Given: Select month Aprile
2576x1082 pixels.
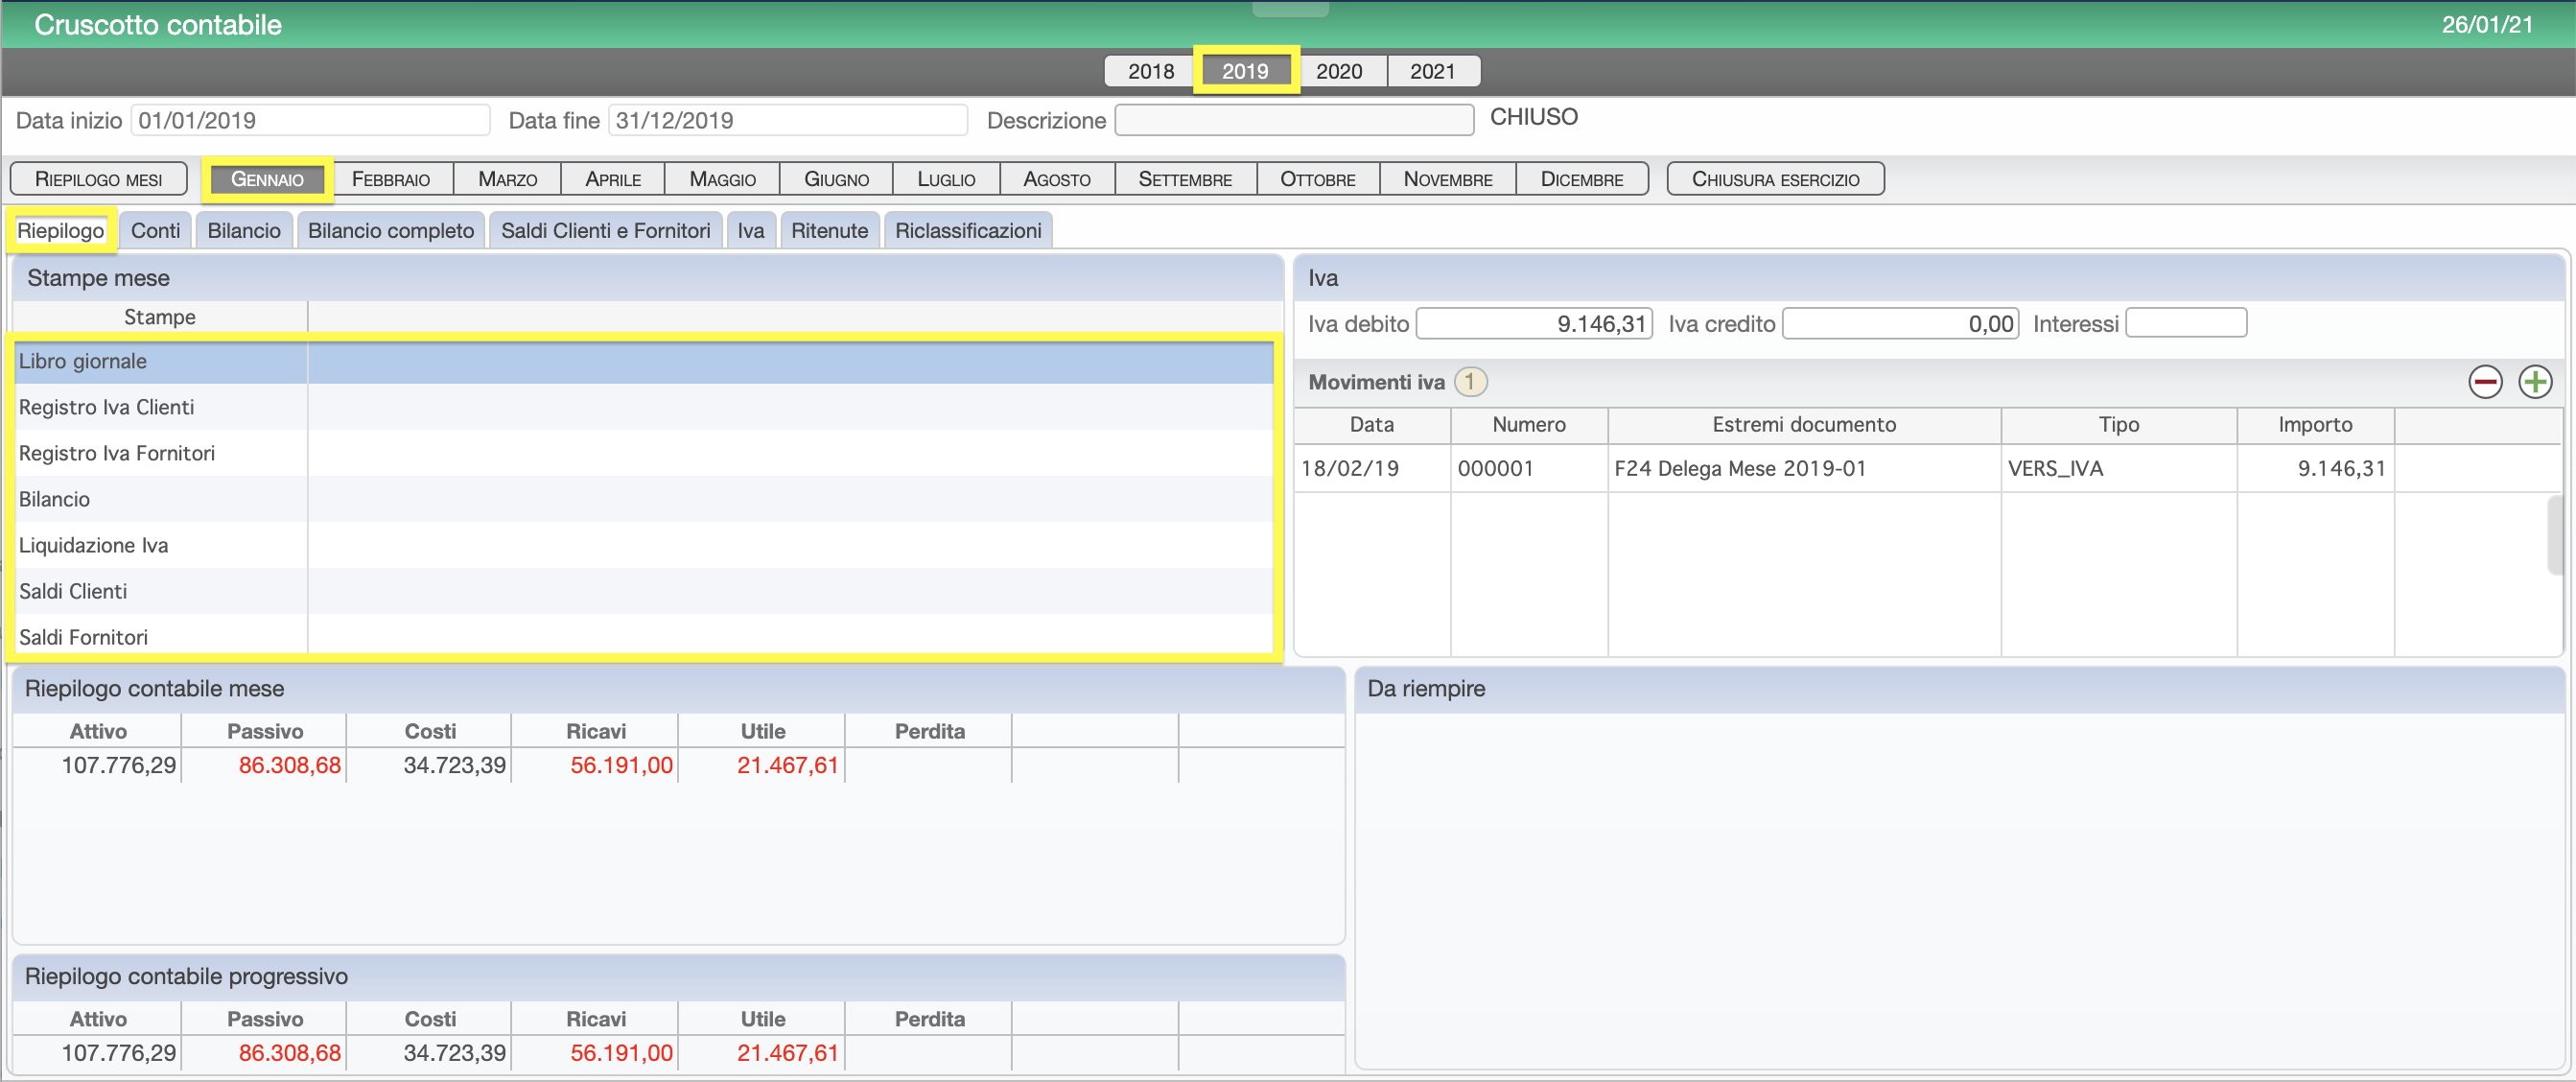Looking at the screenshot, I should 613,179.
